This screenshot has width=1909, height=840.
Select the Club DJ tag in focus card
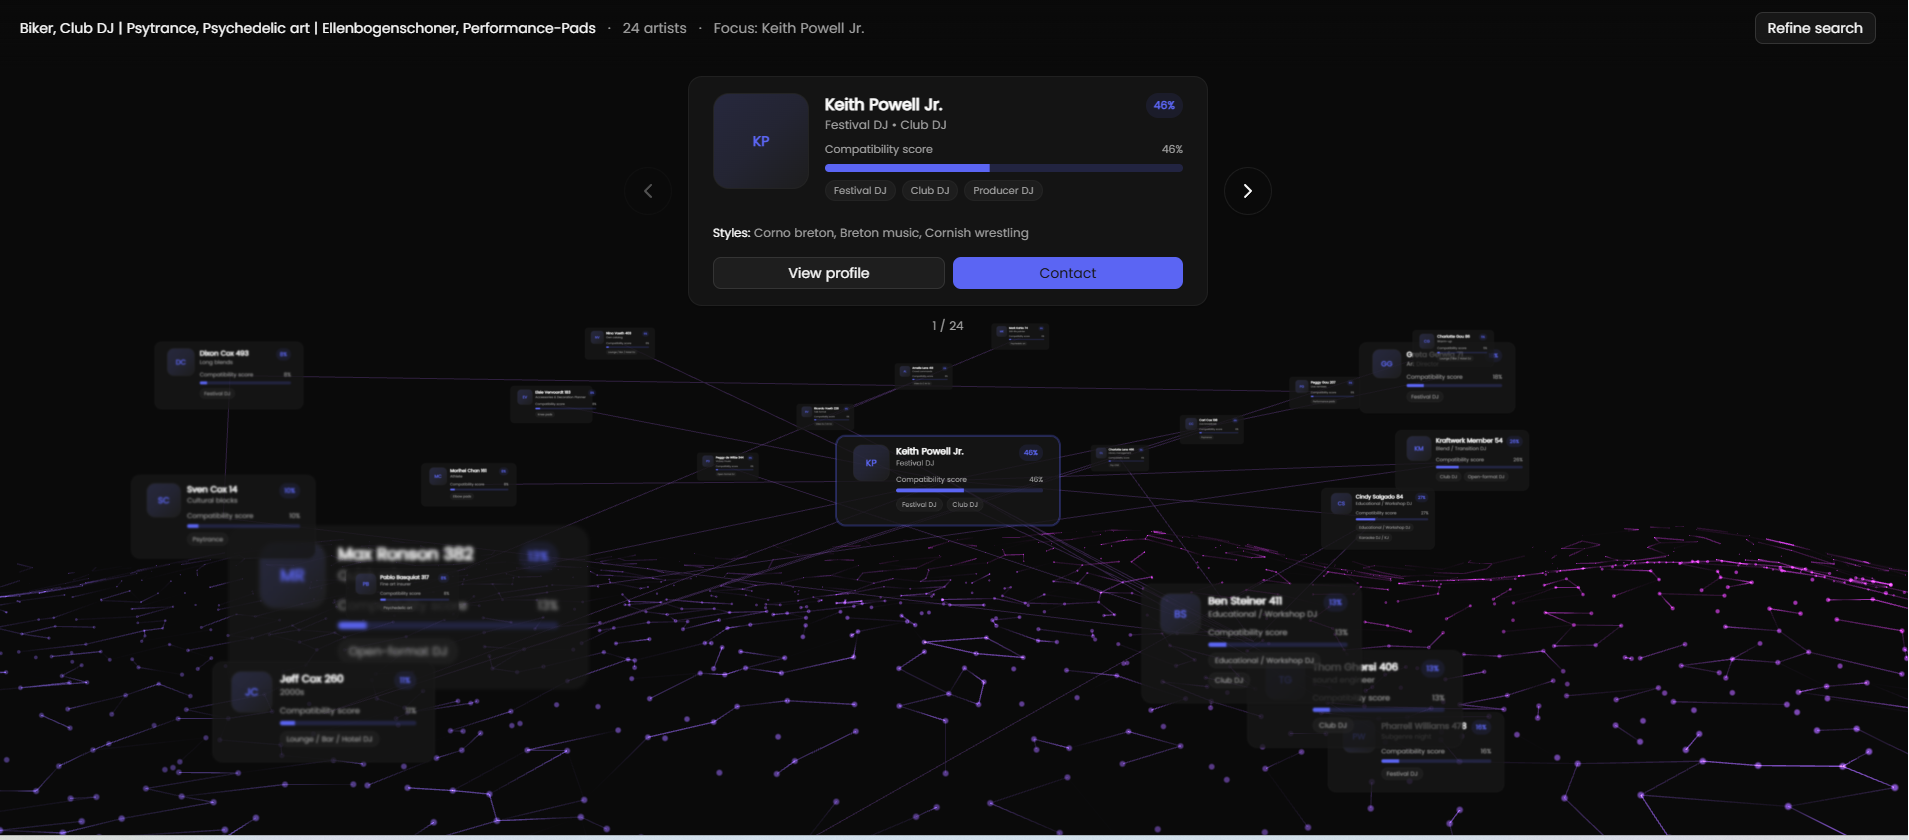929,190
